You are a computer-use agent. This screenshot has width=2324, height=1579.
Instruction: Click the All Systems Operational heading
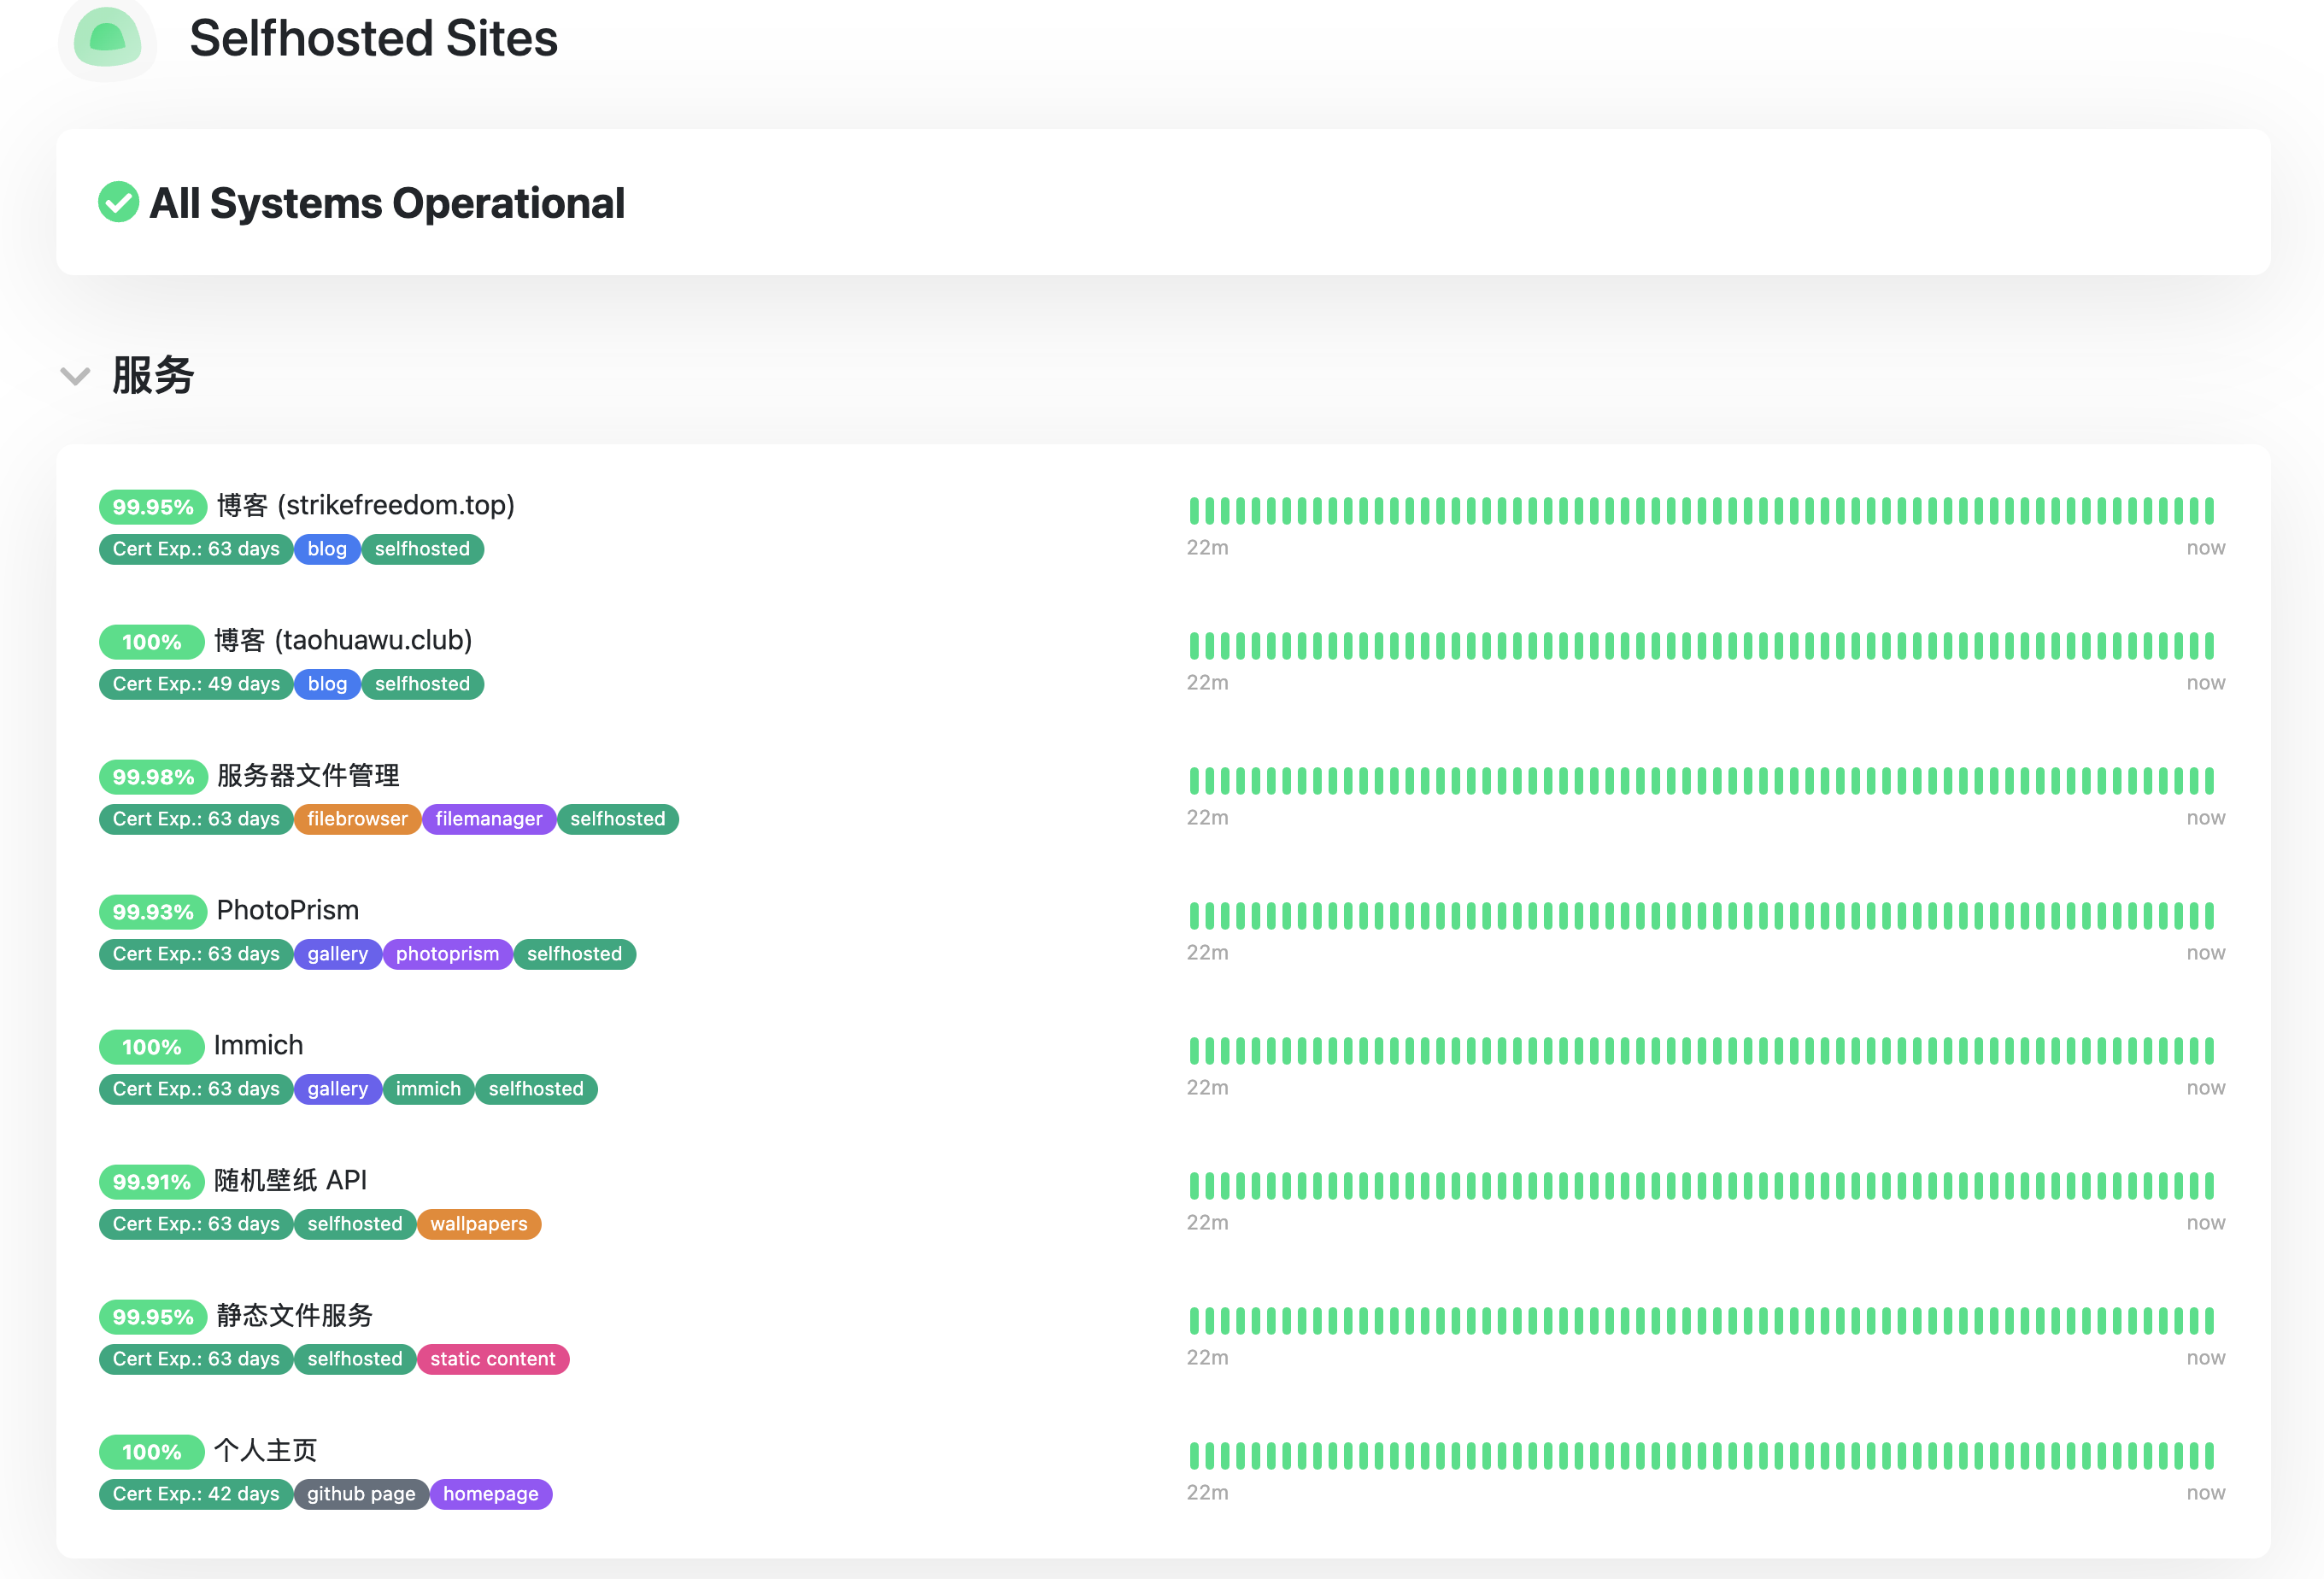pos(387,203)
